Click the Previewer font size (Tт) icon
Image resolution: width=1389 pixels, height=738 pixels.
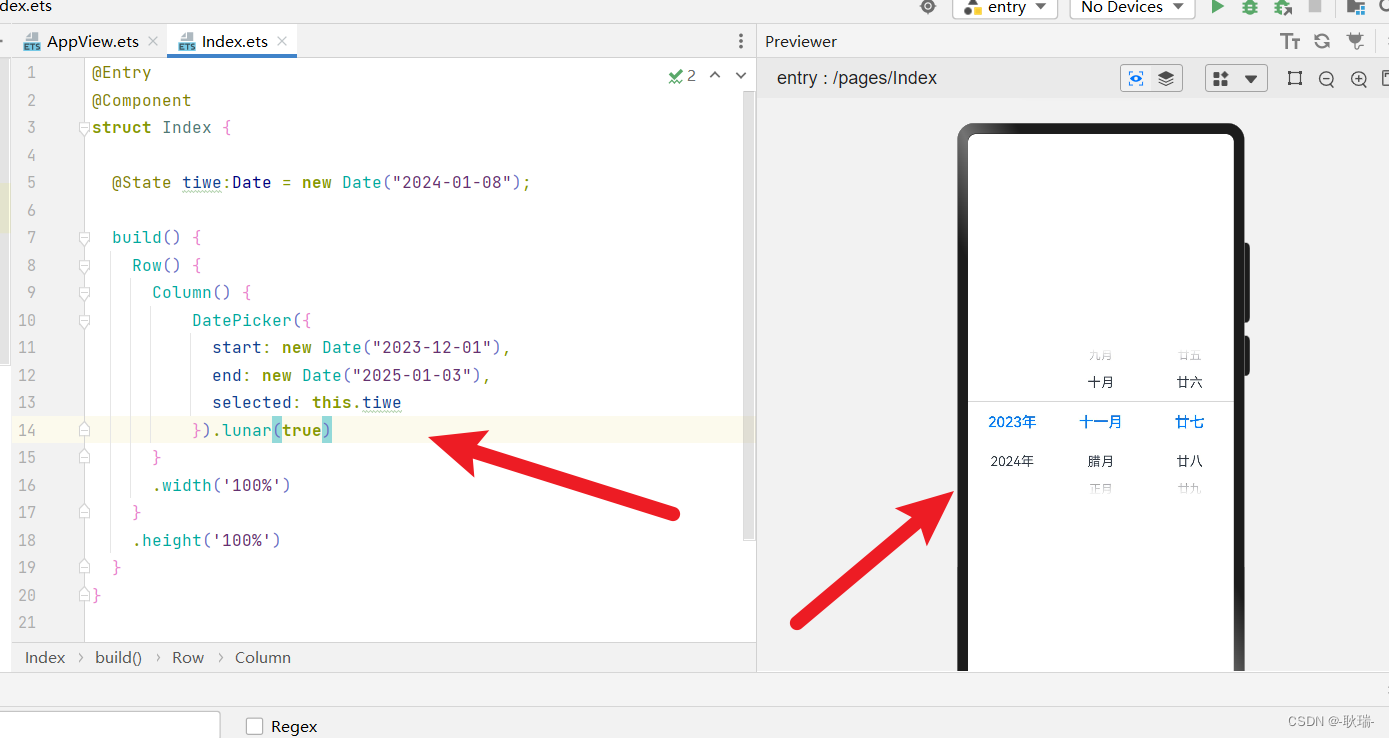[1290, 41]
